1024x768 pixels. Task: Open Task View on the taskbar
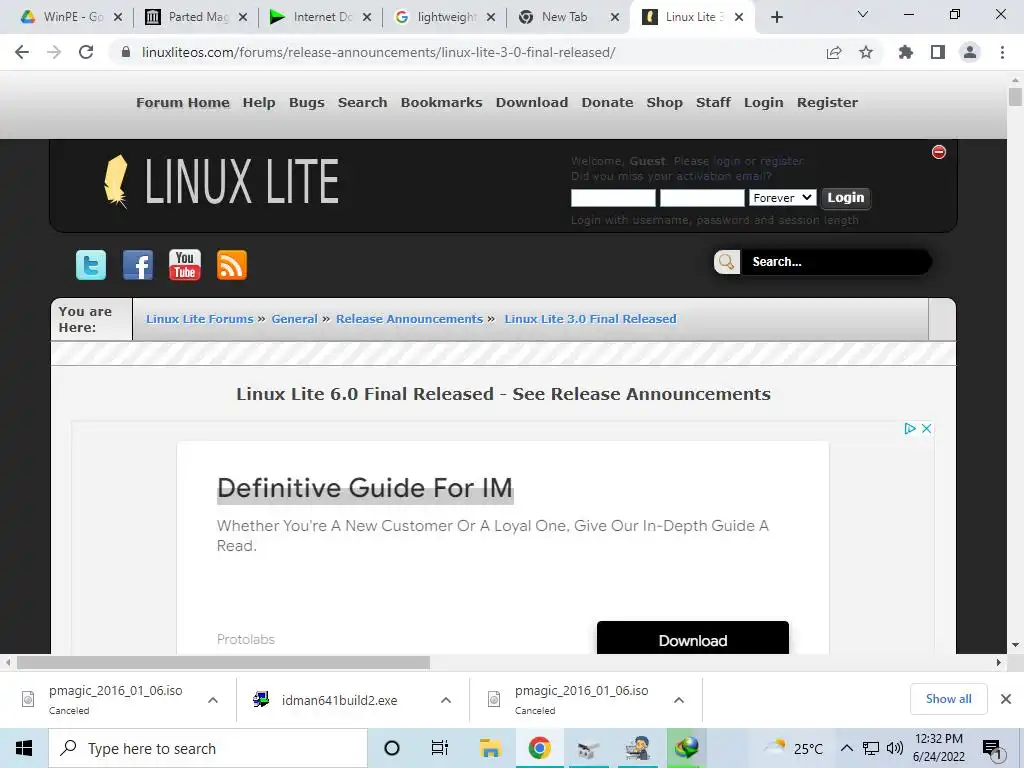point(440,748)
